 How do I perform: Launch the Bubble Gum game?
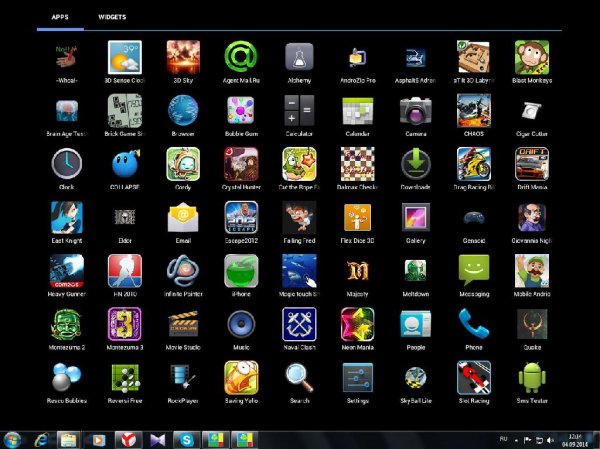[x=241, y=111]
